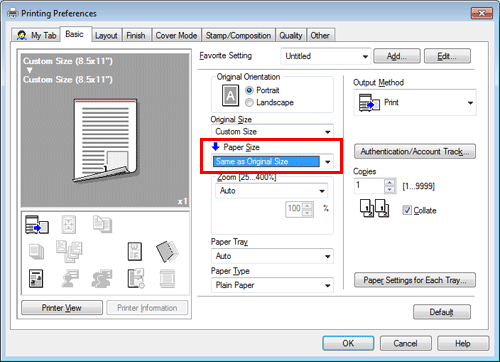Click the grayed stacked pages icon

36,252
